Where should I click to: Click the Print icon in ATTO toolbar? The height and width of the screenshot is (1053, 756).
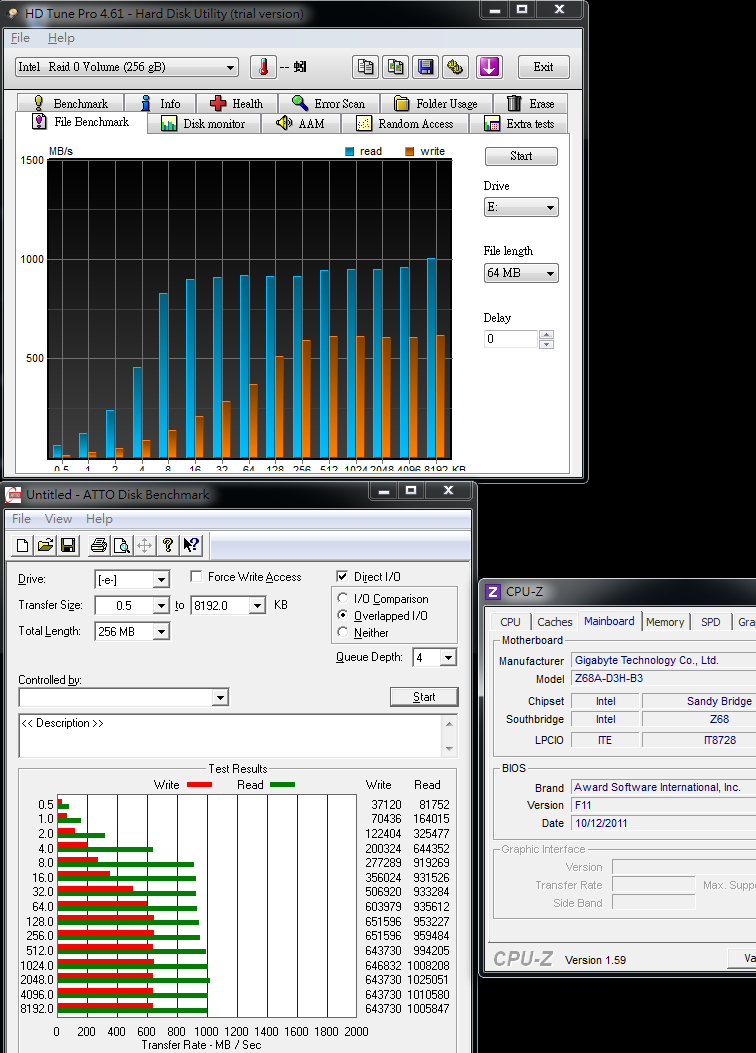click(x=98, y=545)
